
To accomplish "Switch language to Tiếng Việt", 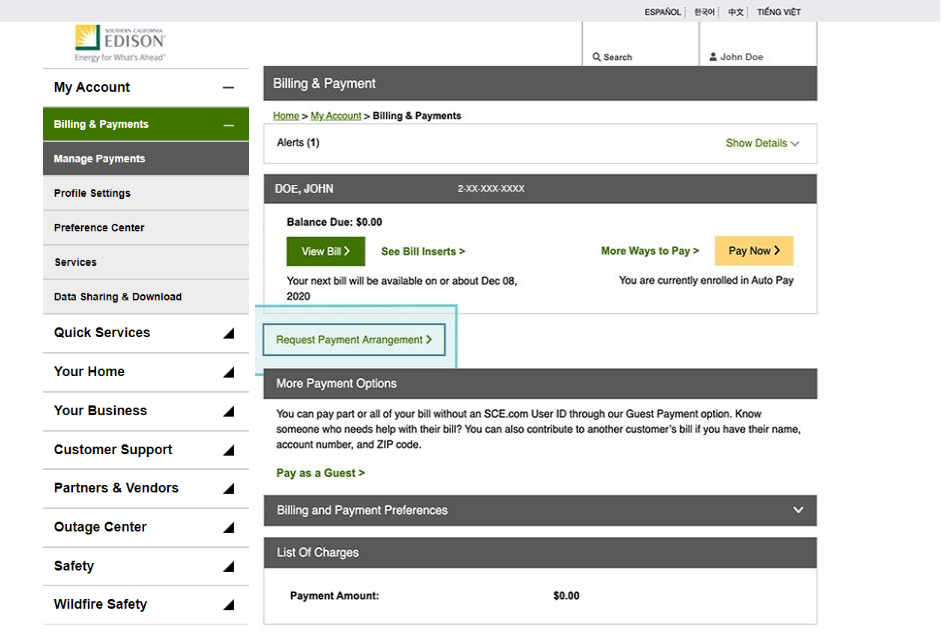I will (x=778, y=12).
